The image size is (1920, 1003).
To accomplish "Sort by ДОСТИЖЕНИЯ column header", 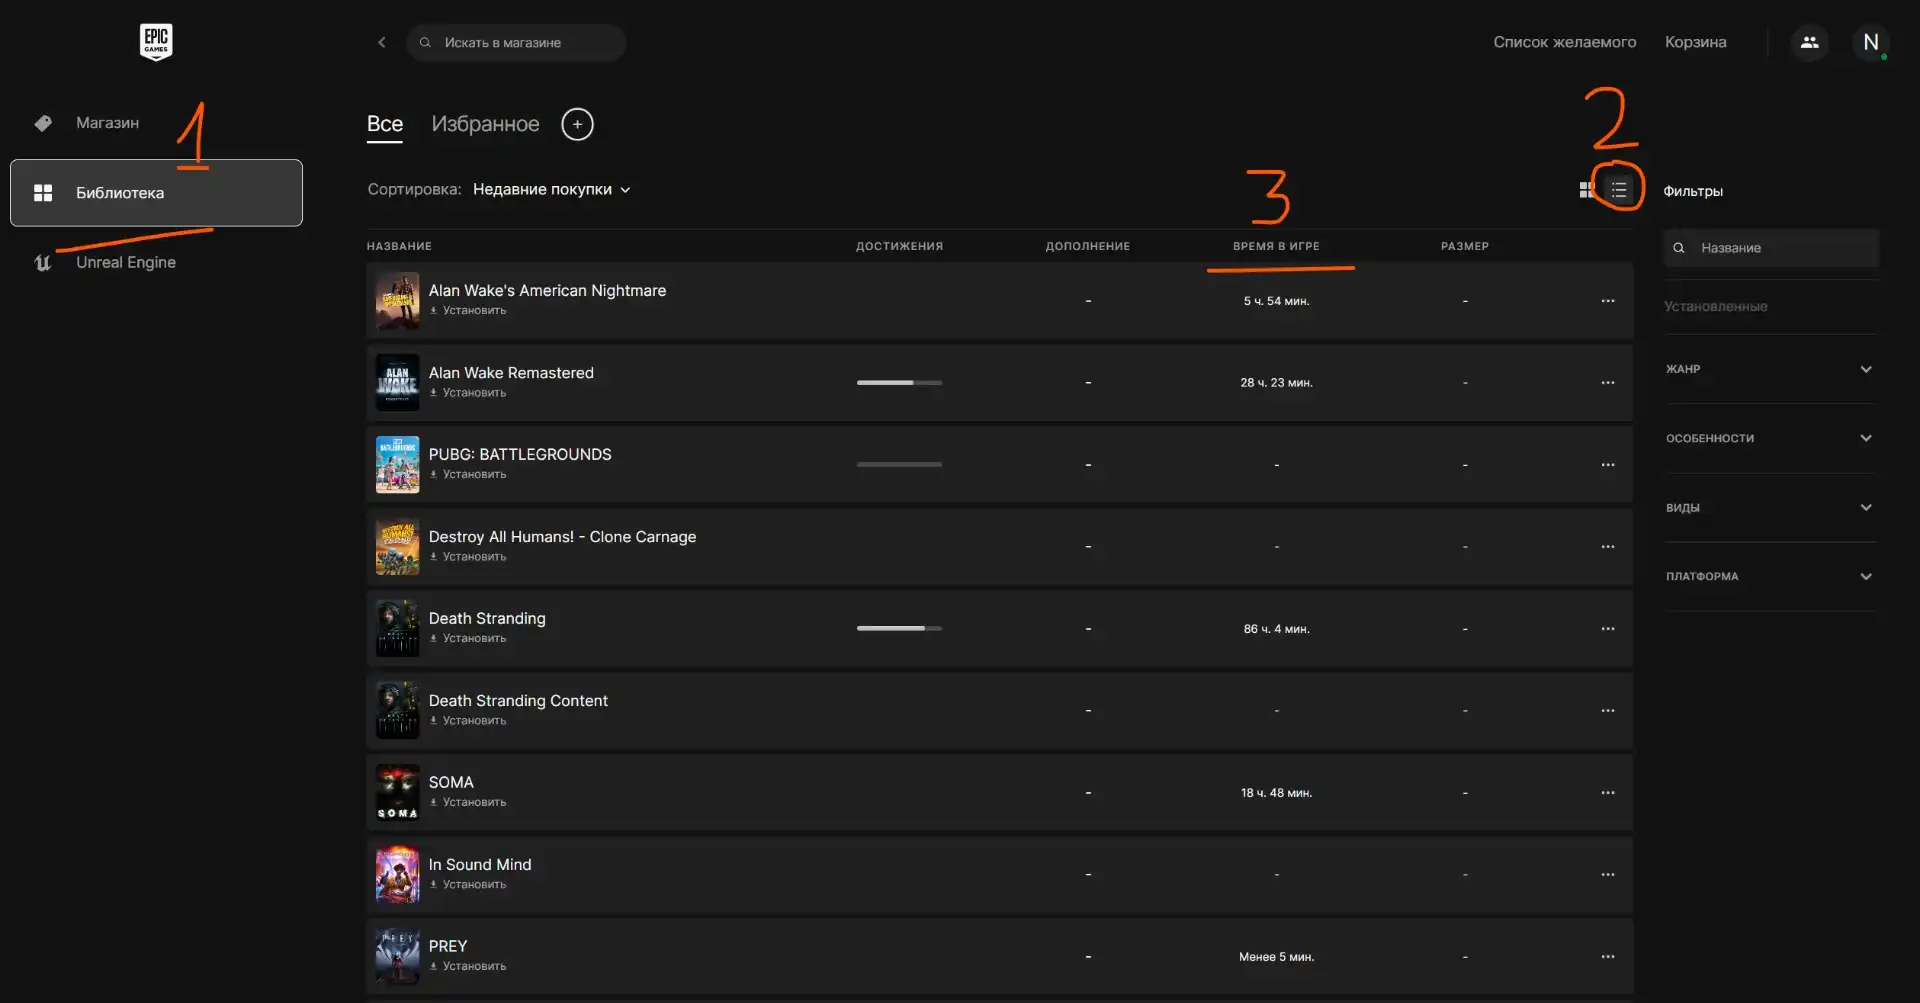I will [899, 246].
